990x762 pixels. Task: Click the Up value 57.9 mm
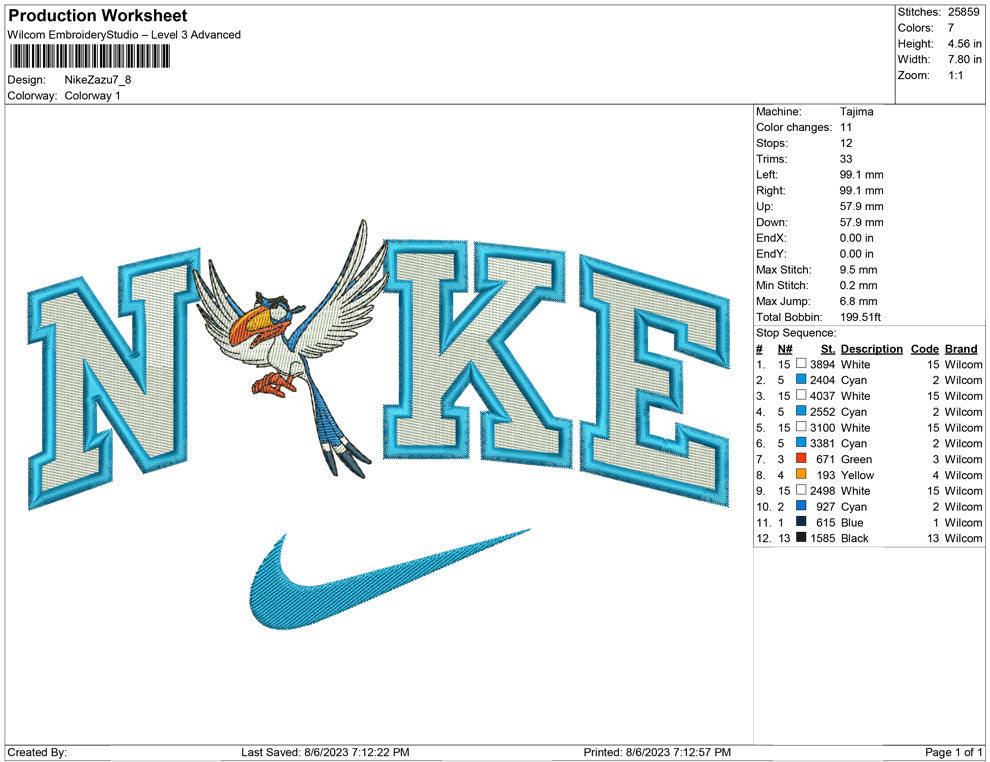pos(861,206)
